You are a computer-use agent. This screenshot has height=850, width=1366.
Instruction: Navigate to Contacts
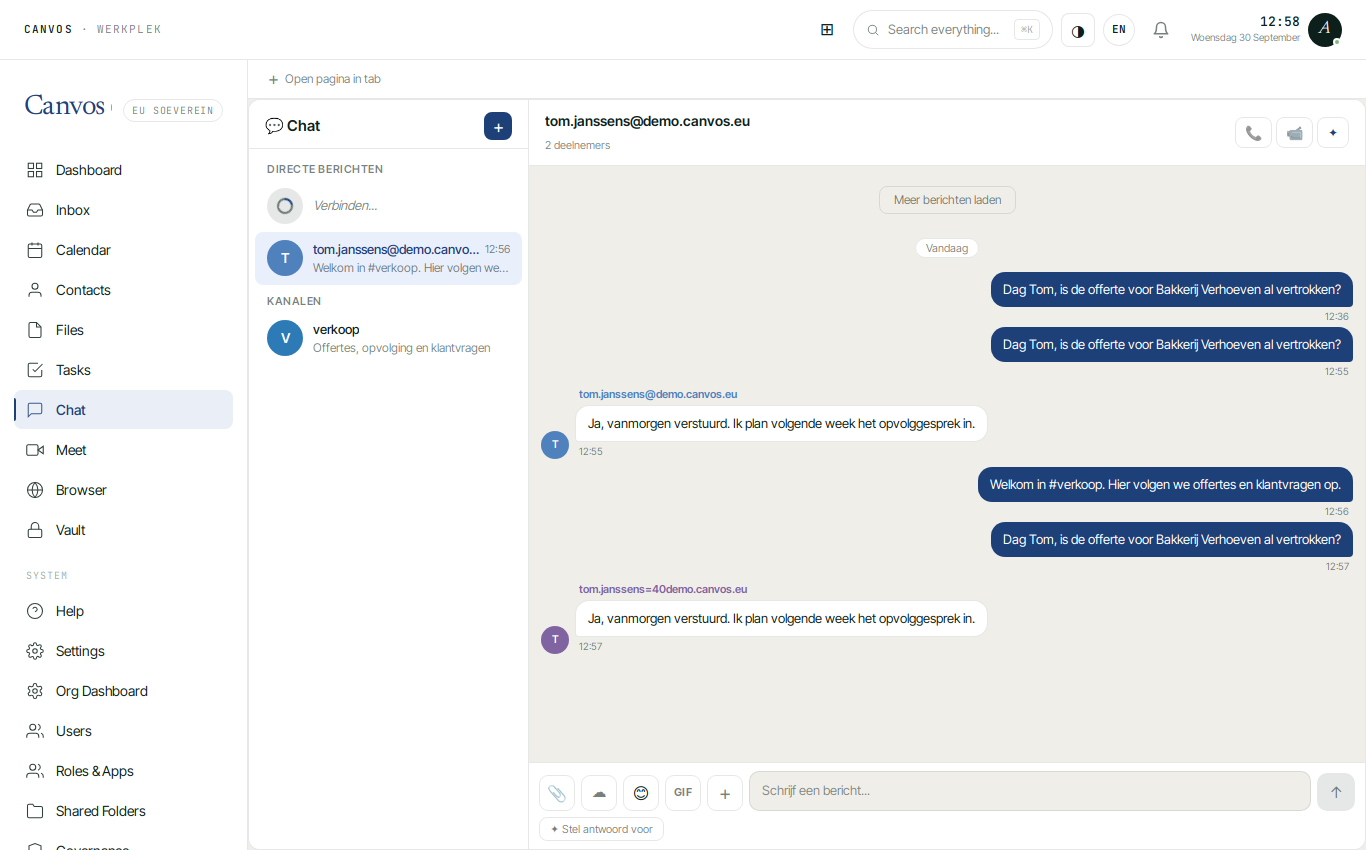123,290
